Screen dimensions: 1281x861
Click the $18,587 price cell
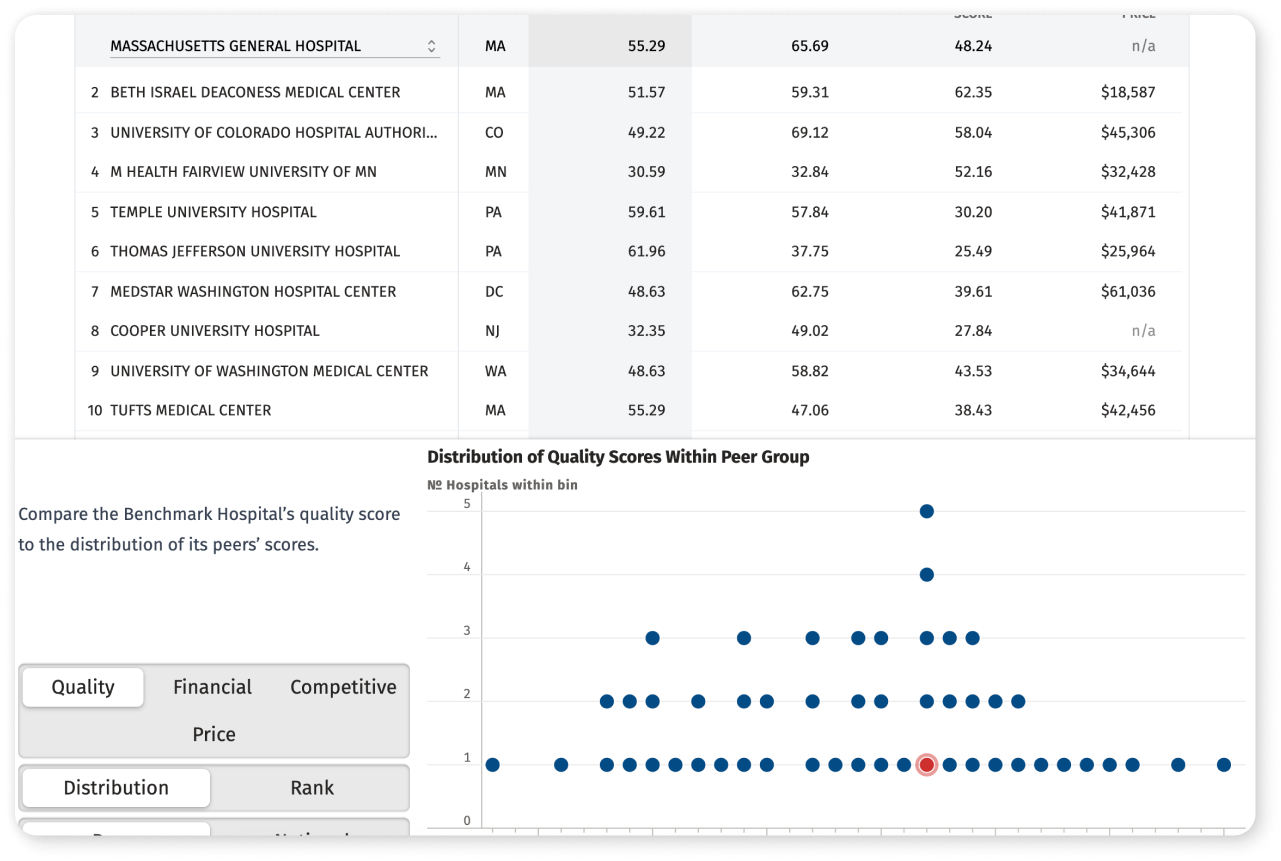[x=1128, y=92]
